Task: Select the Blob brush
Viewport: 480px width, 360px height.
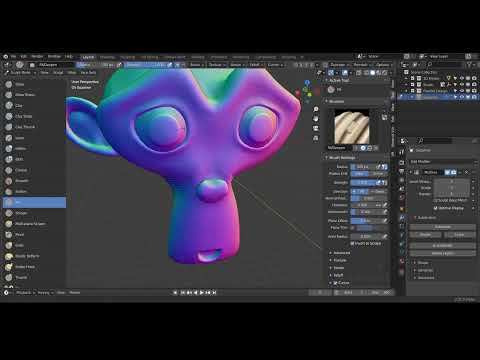Action: 34,159
